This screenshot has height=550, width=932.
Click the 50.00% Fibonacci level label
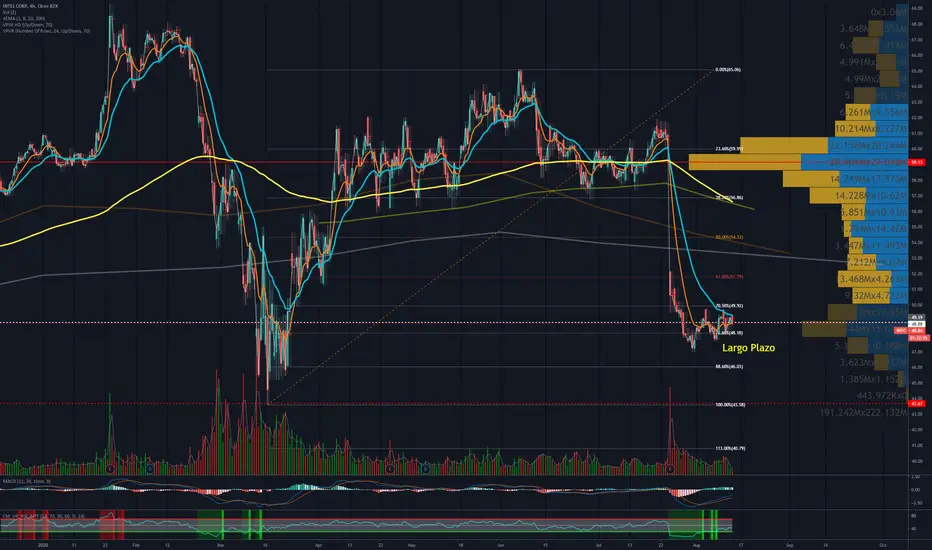pyautogui.click(x=729, y=237)
